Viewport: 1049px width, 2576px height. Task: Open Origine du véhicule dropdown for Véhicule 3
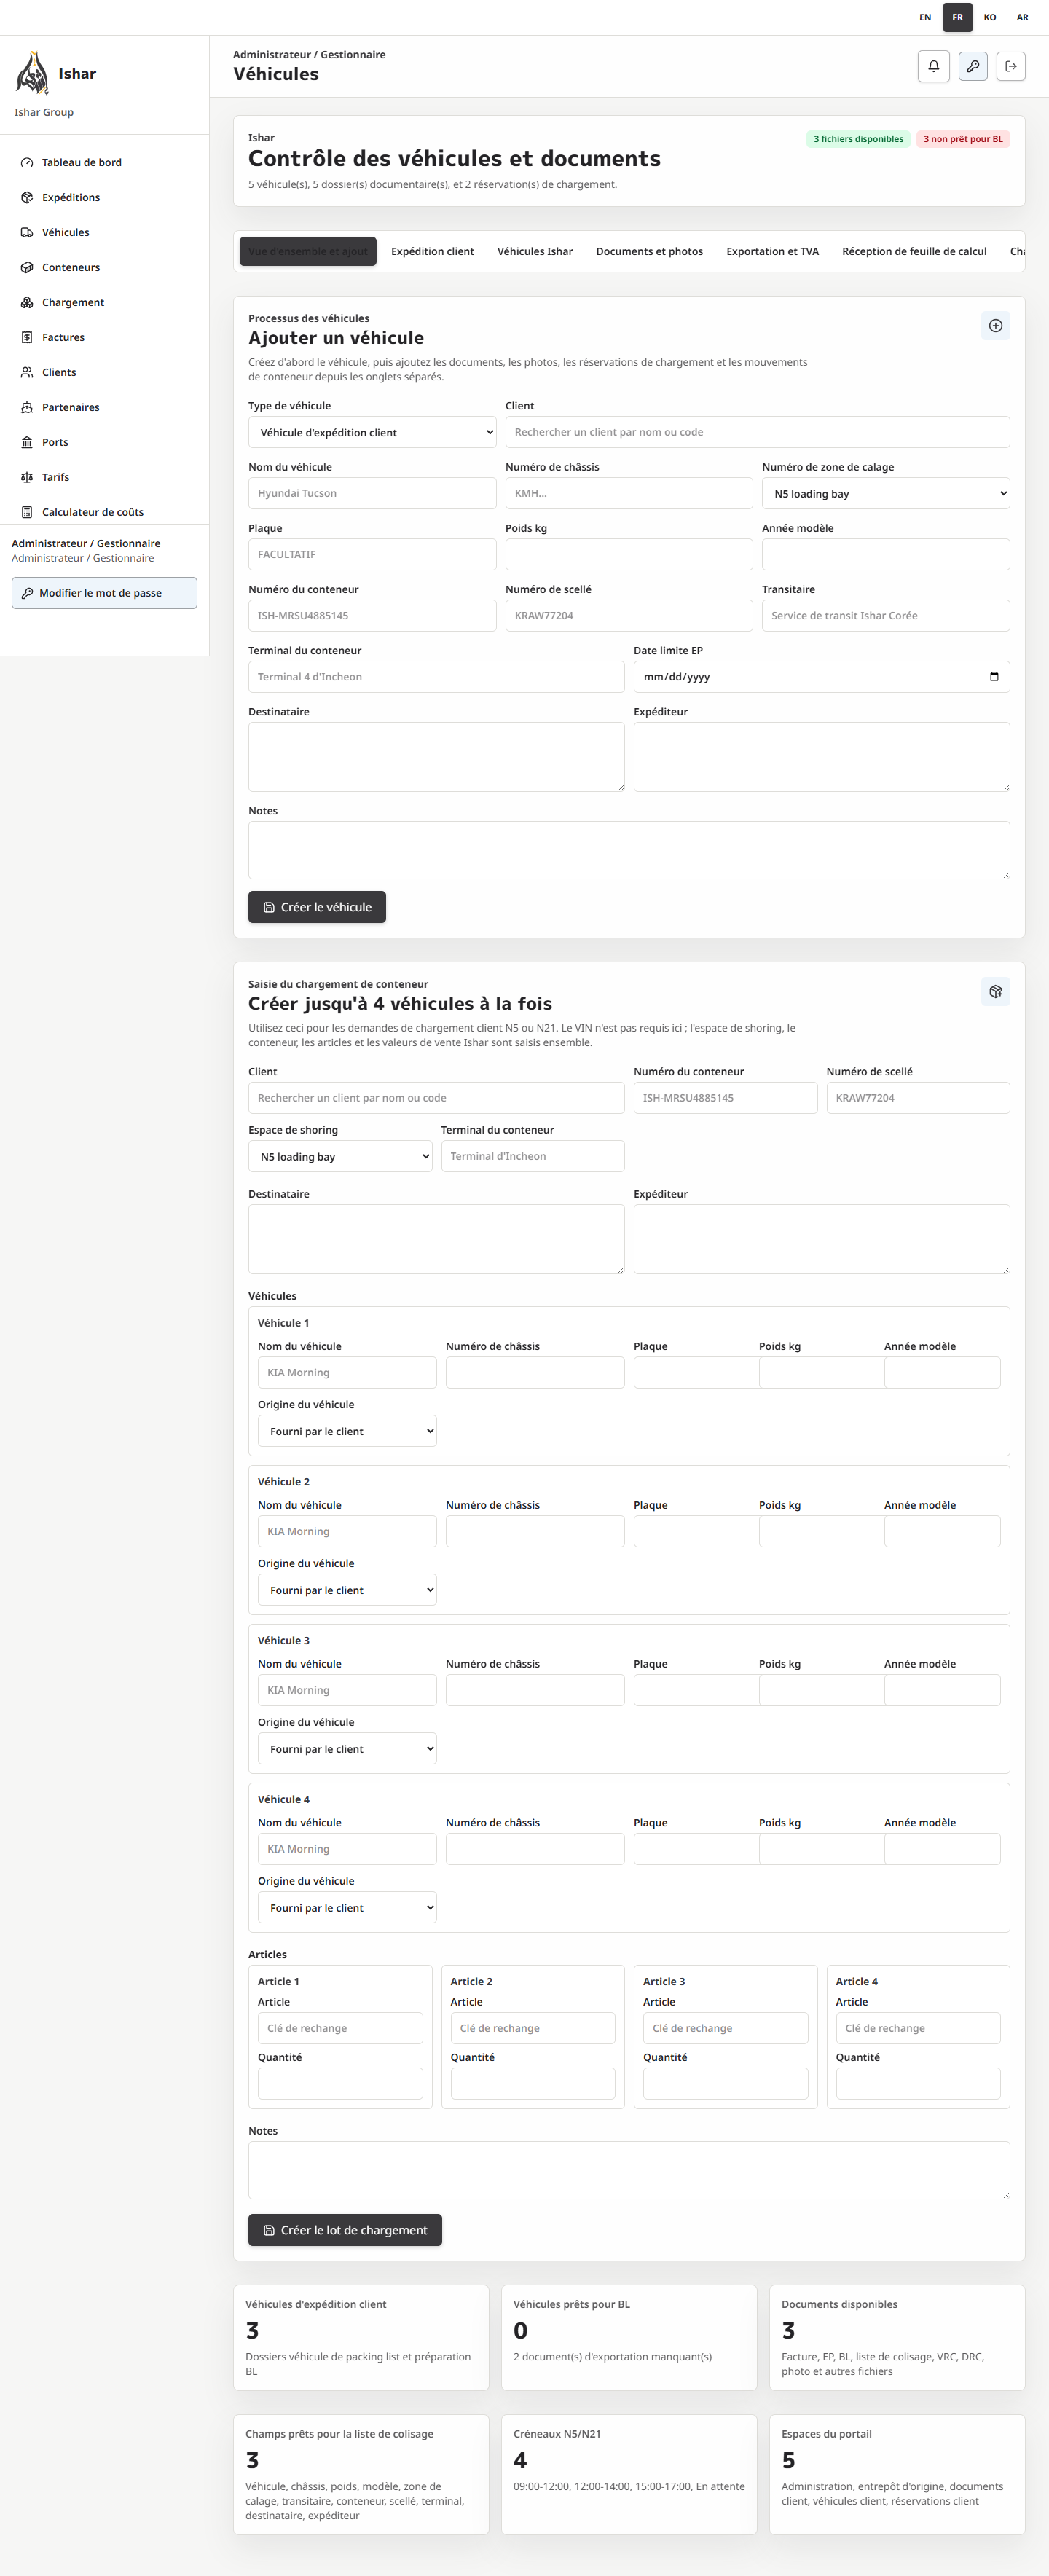pyautogui.click(x=347, y=1749)
